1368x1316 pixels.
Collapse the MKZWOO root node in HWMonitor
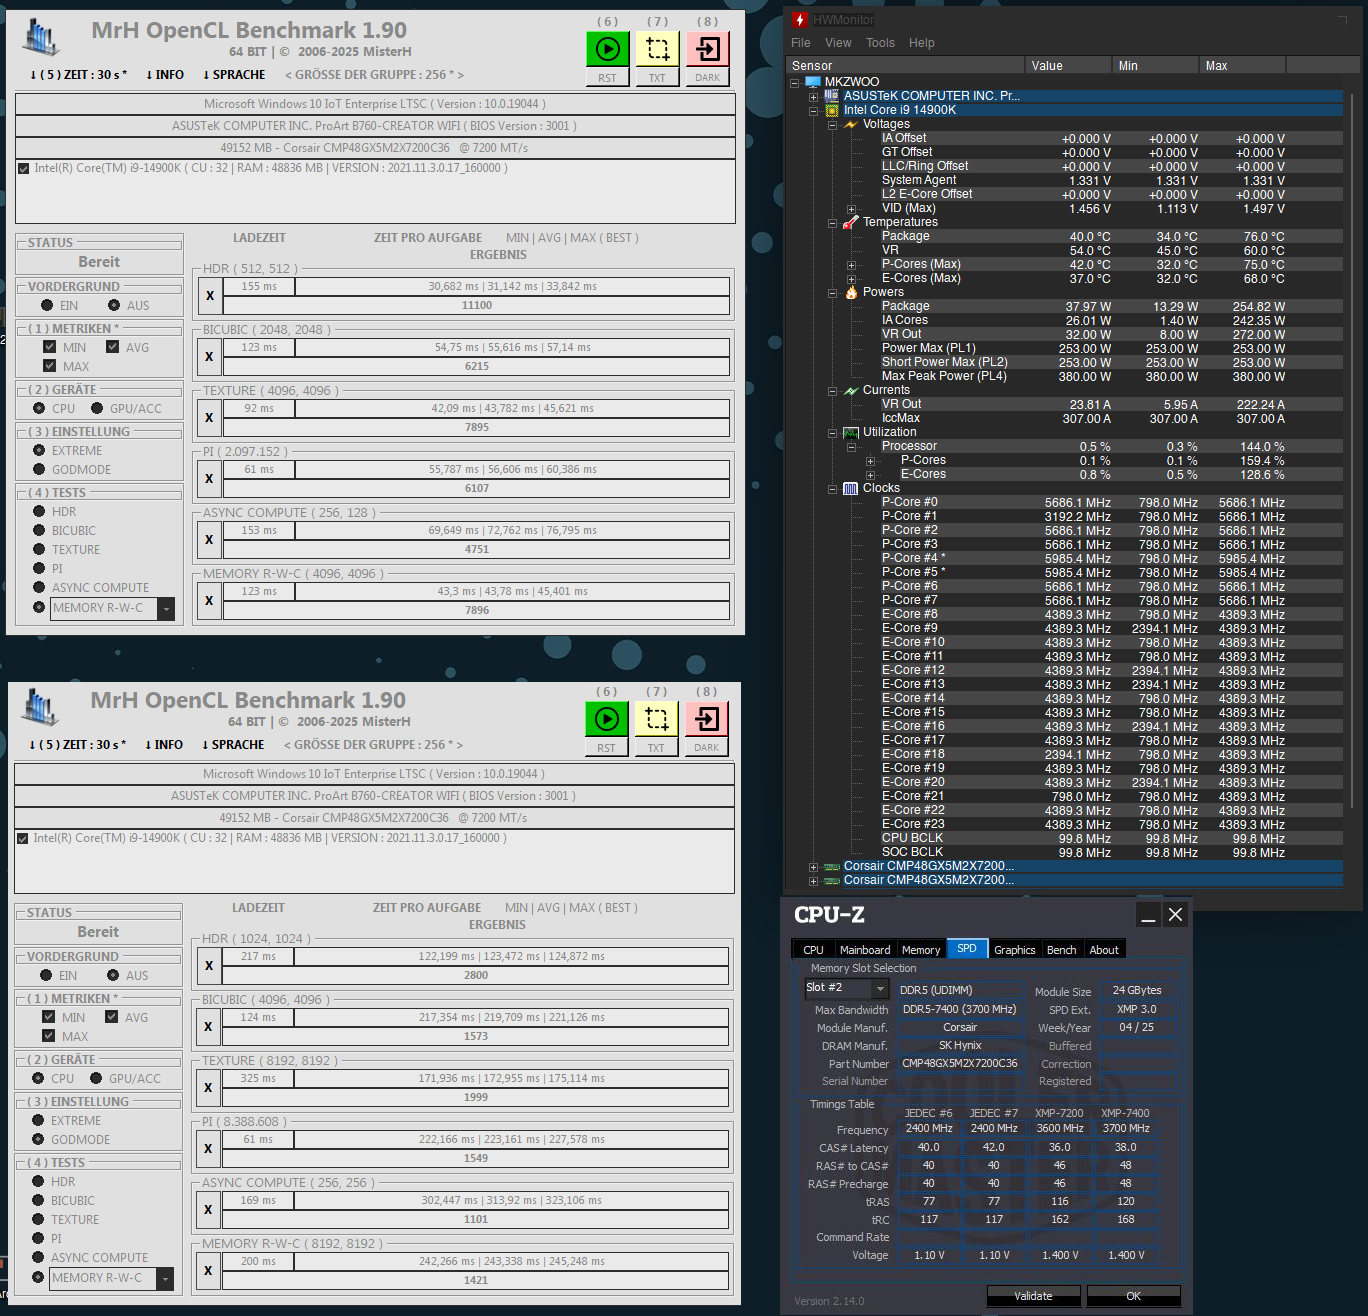[x=795, y=83]
